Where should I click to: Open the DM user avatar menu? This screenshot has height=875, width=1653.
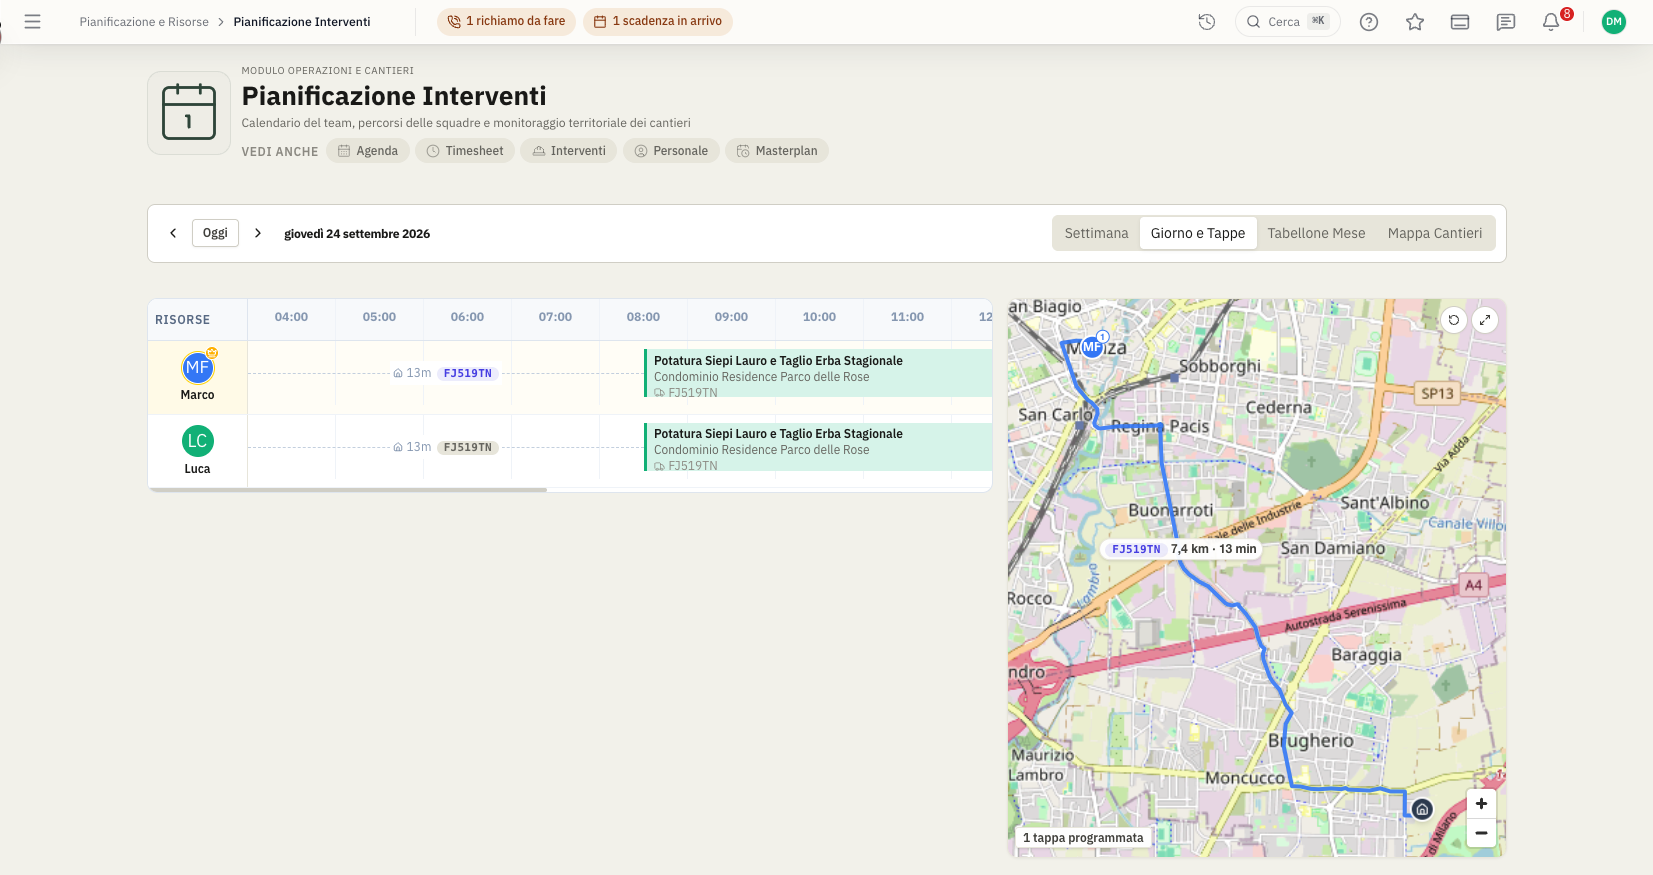(1614, 21)
